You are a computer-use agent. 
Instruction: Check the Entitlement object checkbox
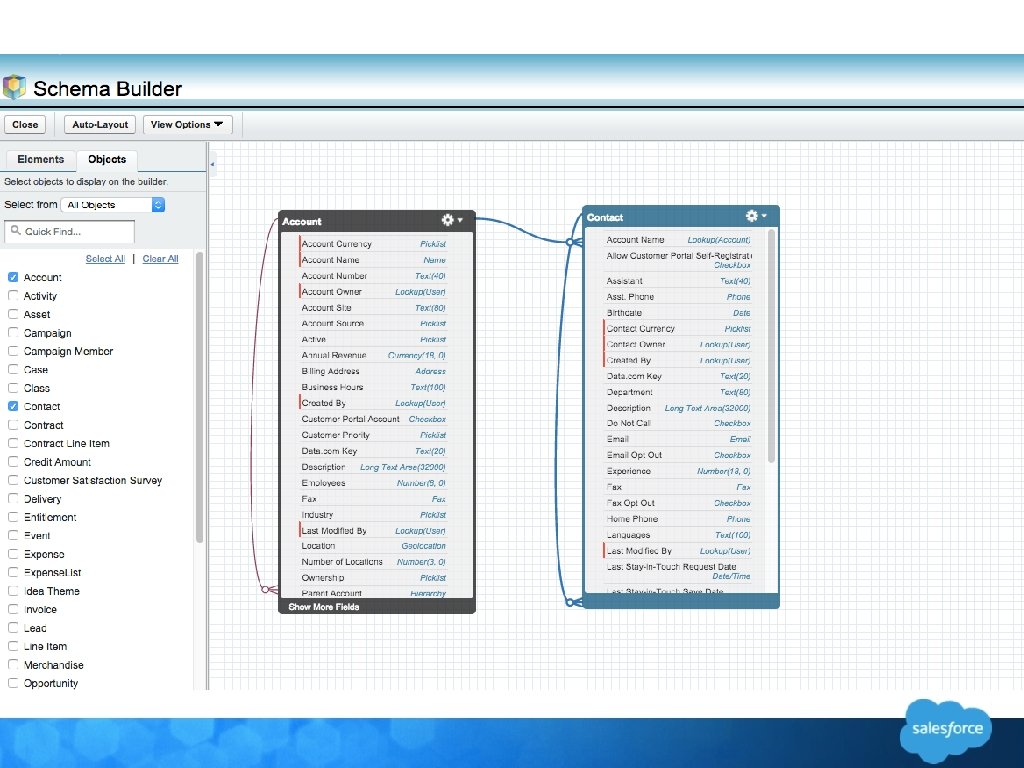pyautogui.click(x=13, y=517)
